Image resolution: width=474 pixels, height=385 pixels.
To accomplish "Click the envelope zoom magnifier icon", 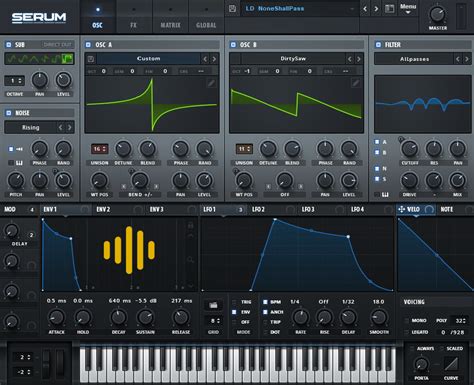I will point(190,259).
